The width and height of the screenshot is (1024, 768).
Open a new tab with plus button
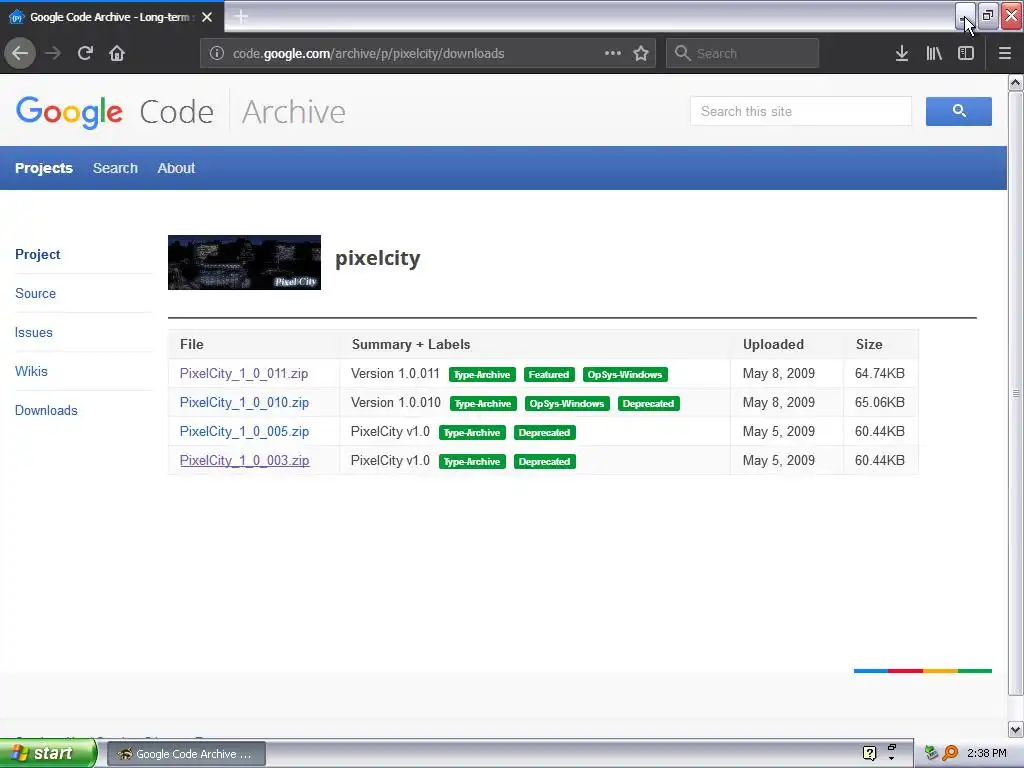point(241,16)
